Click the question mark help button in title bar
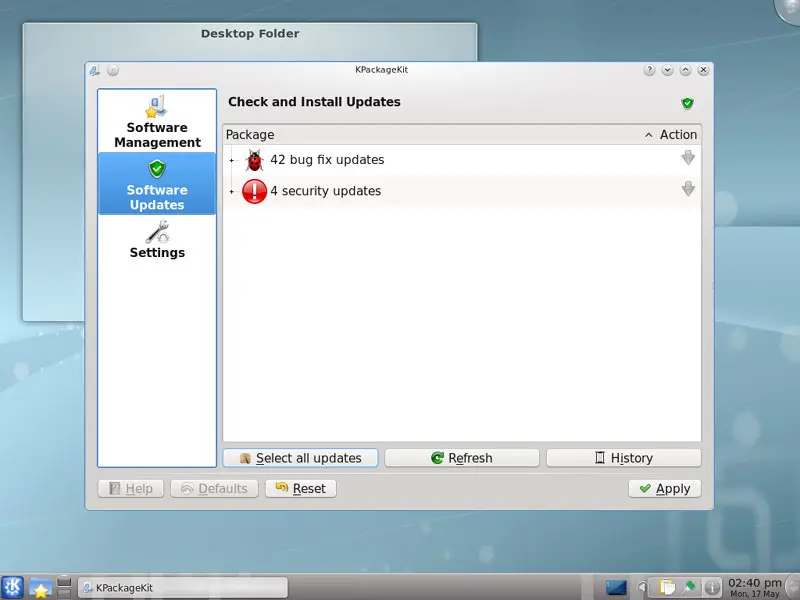 (649, 70)
